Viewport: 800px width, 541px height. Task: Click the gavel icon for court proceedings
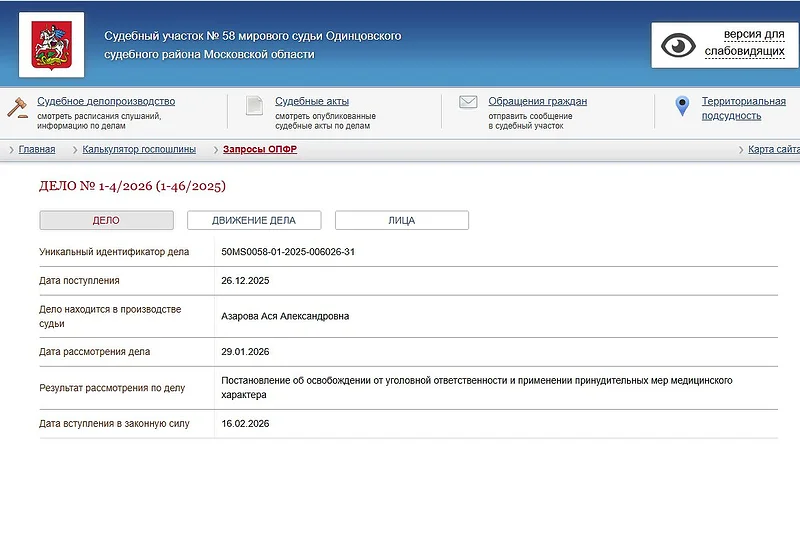coord(18,107)
